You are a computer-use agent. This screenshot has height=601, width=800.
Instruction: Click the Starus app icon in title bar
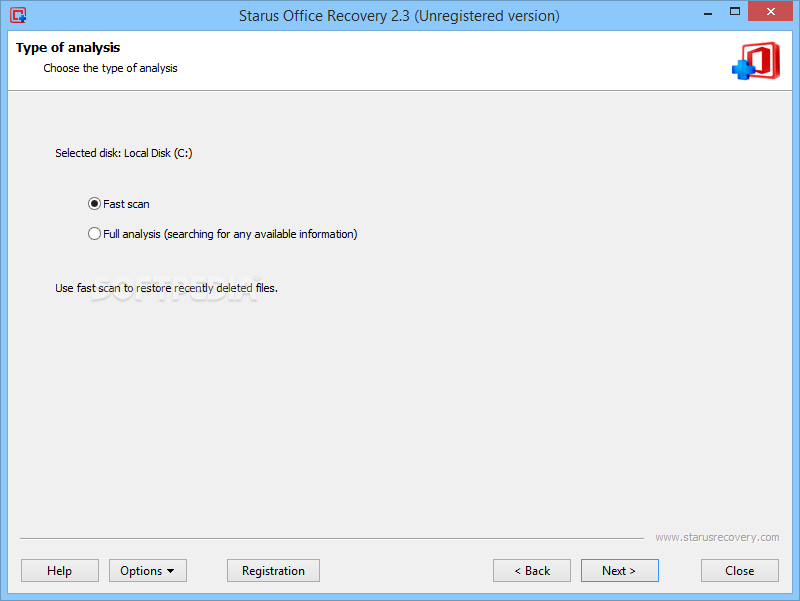coord(18,15)
